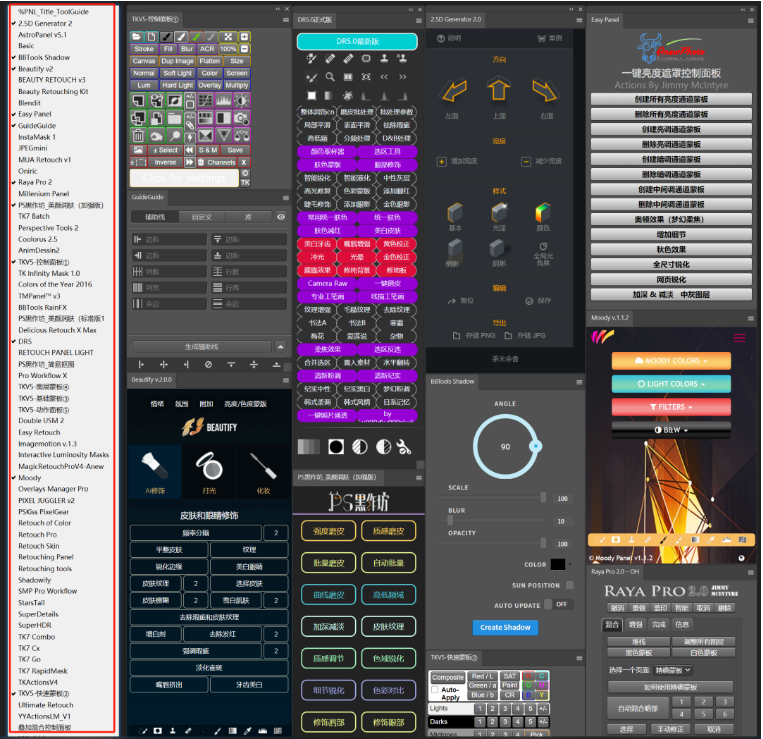
Task: Select the Easy Panel tab header
Action: 605,20
